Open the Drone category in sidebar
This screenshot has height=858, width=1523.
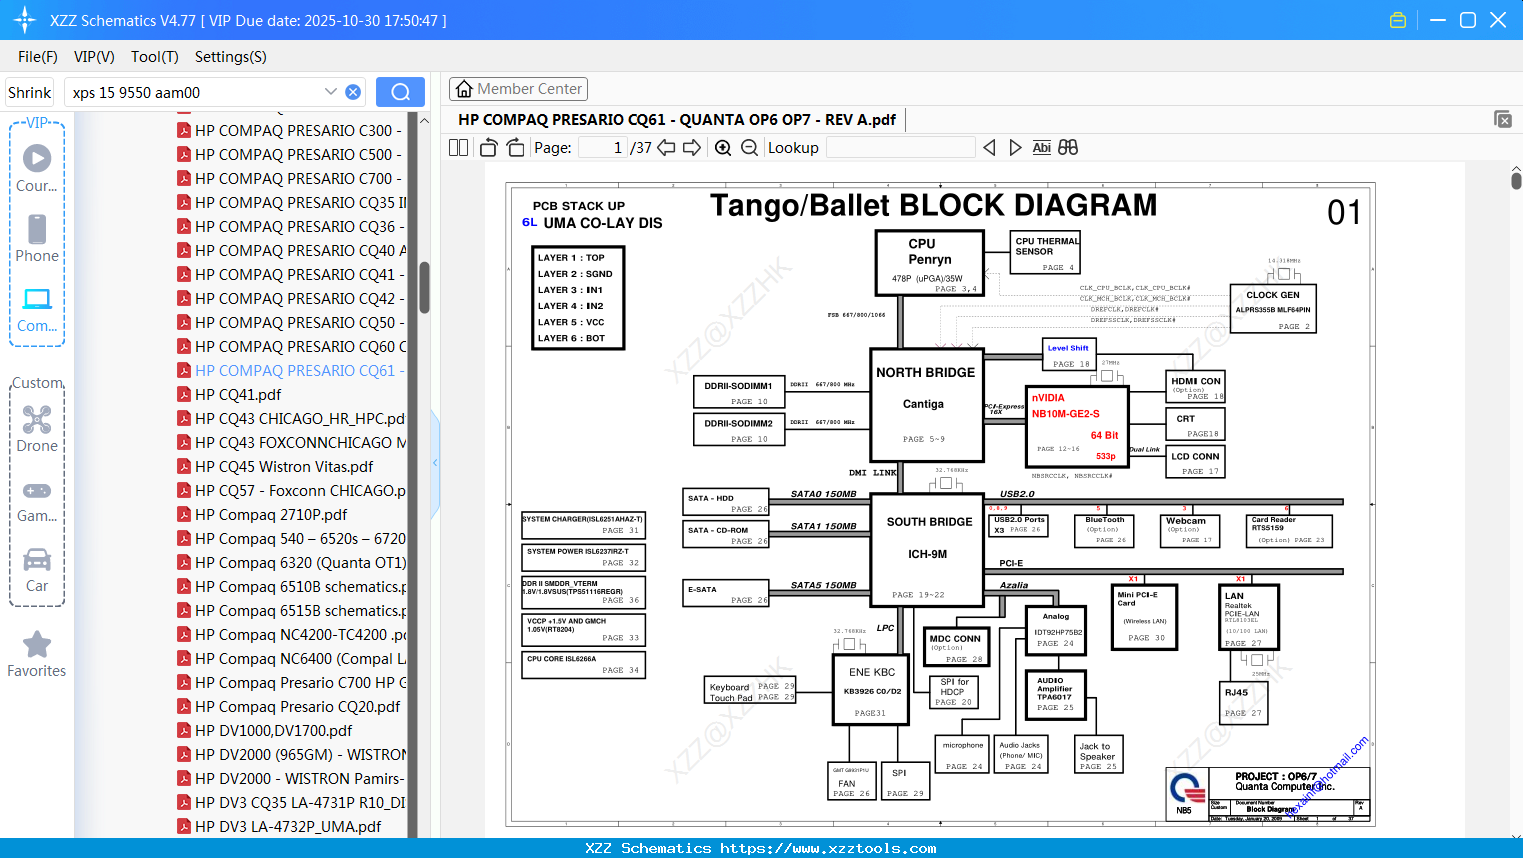click(x=37, y=428)
